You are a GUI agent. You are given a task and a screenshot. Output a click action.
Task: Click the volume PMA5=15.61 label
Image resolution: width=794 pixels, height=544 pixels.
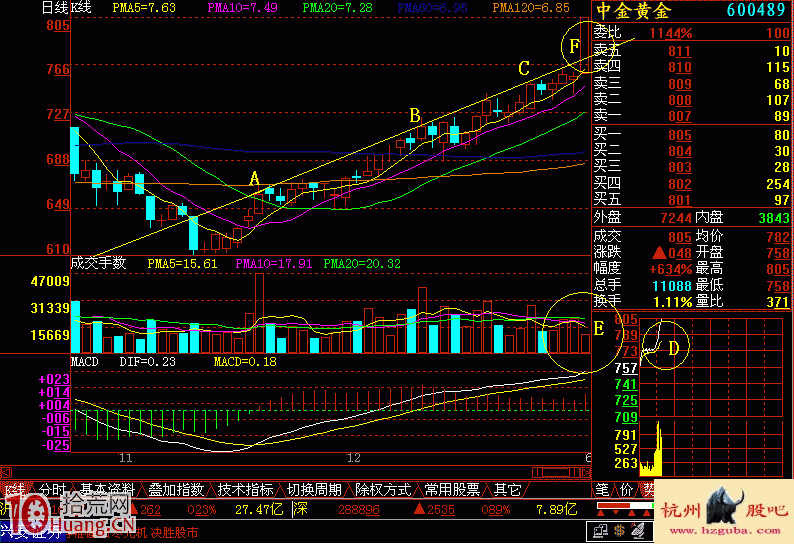click(182, 264)
